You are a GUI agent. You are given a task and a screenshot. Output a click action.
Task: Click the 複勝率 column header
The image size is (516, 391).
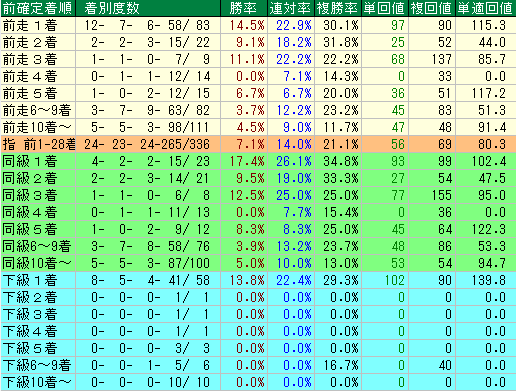click(x=338, y=8)
